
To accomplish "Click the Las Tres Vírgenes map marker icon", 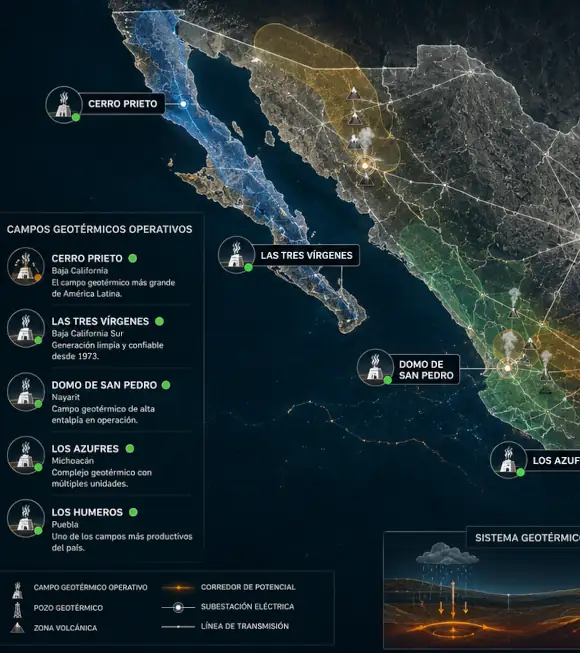I will [x=236, y=255].
